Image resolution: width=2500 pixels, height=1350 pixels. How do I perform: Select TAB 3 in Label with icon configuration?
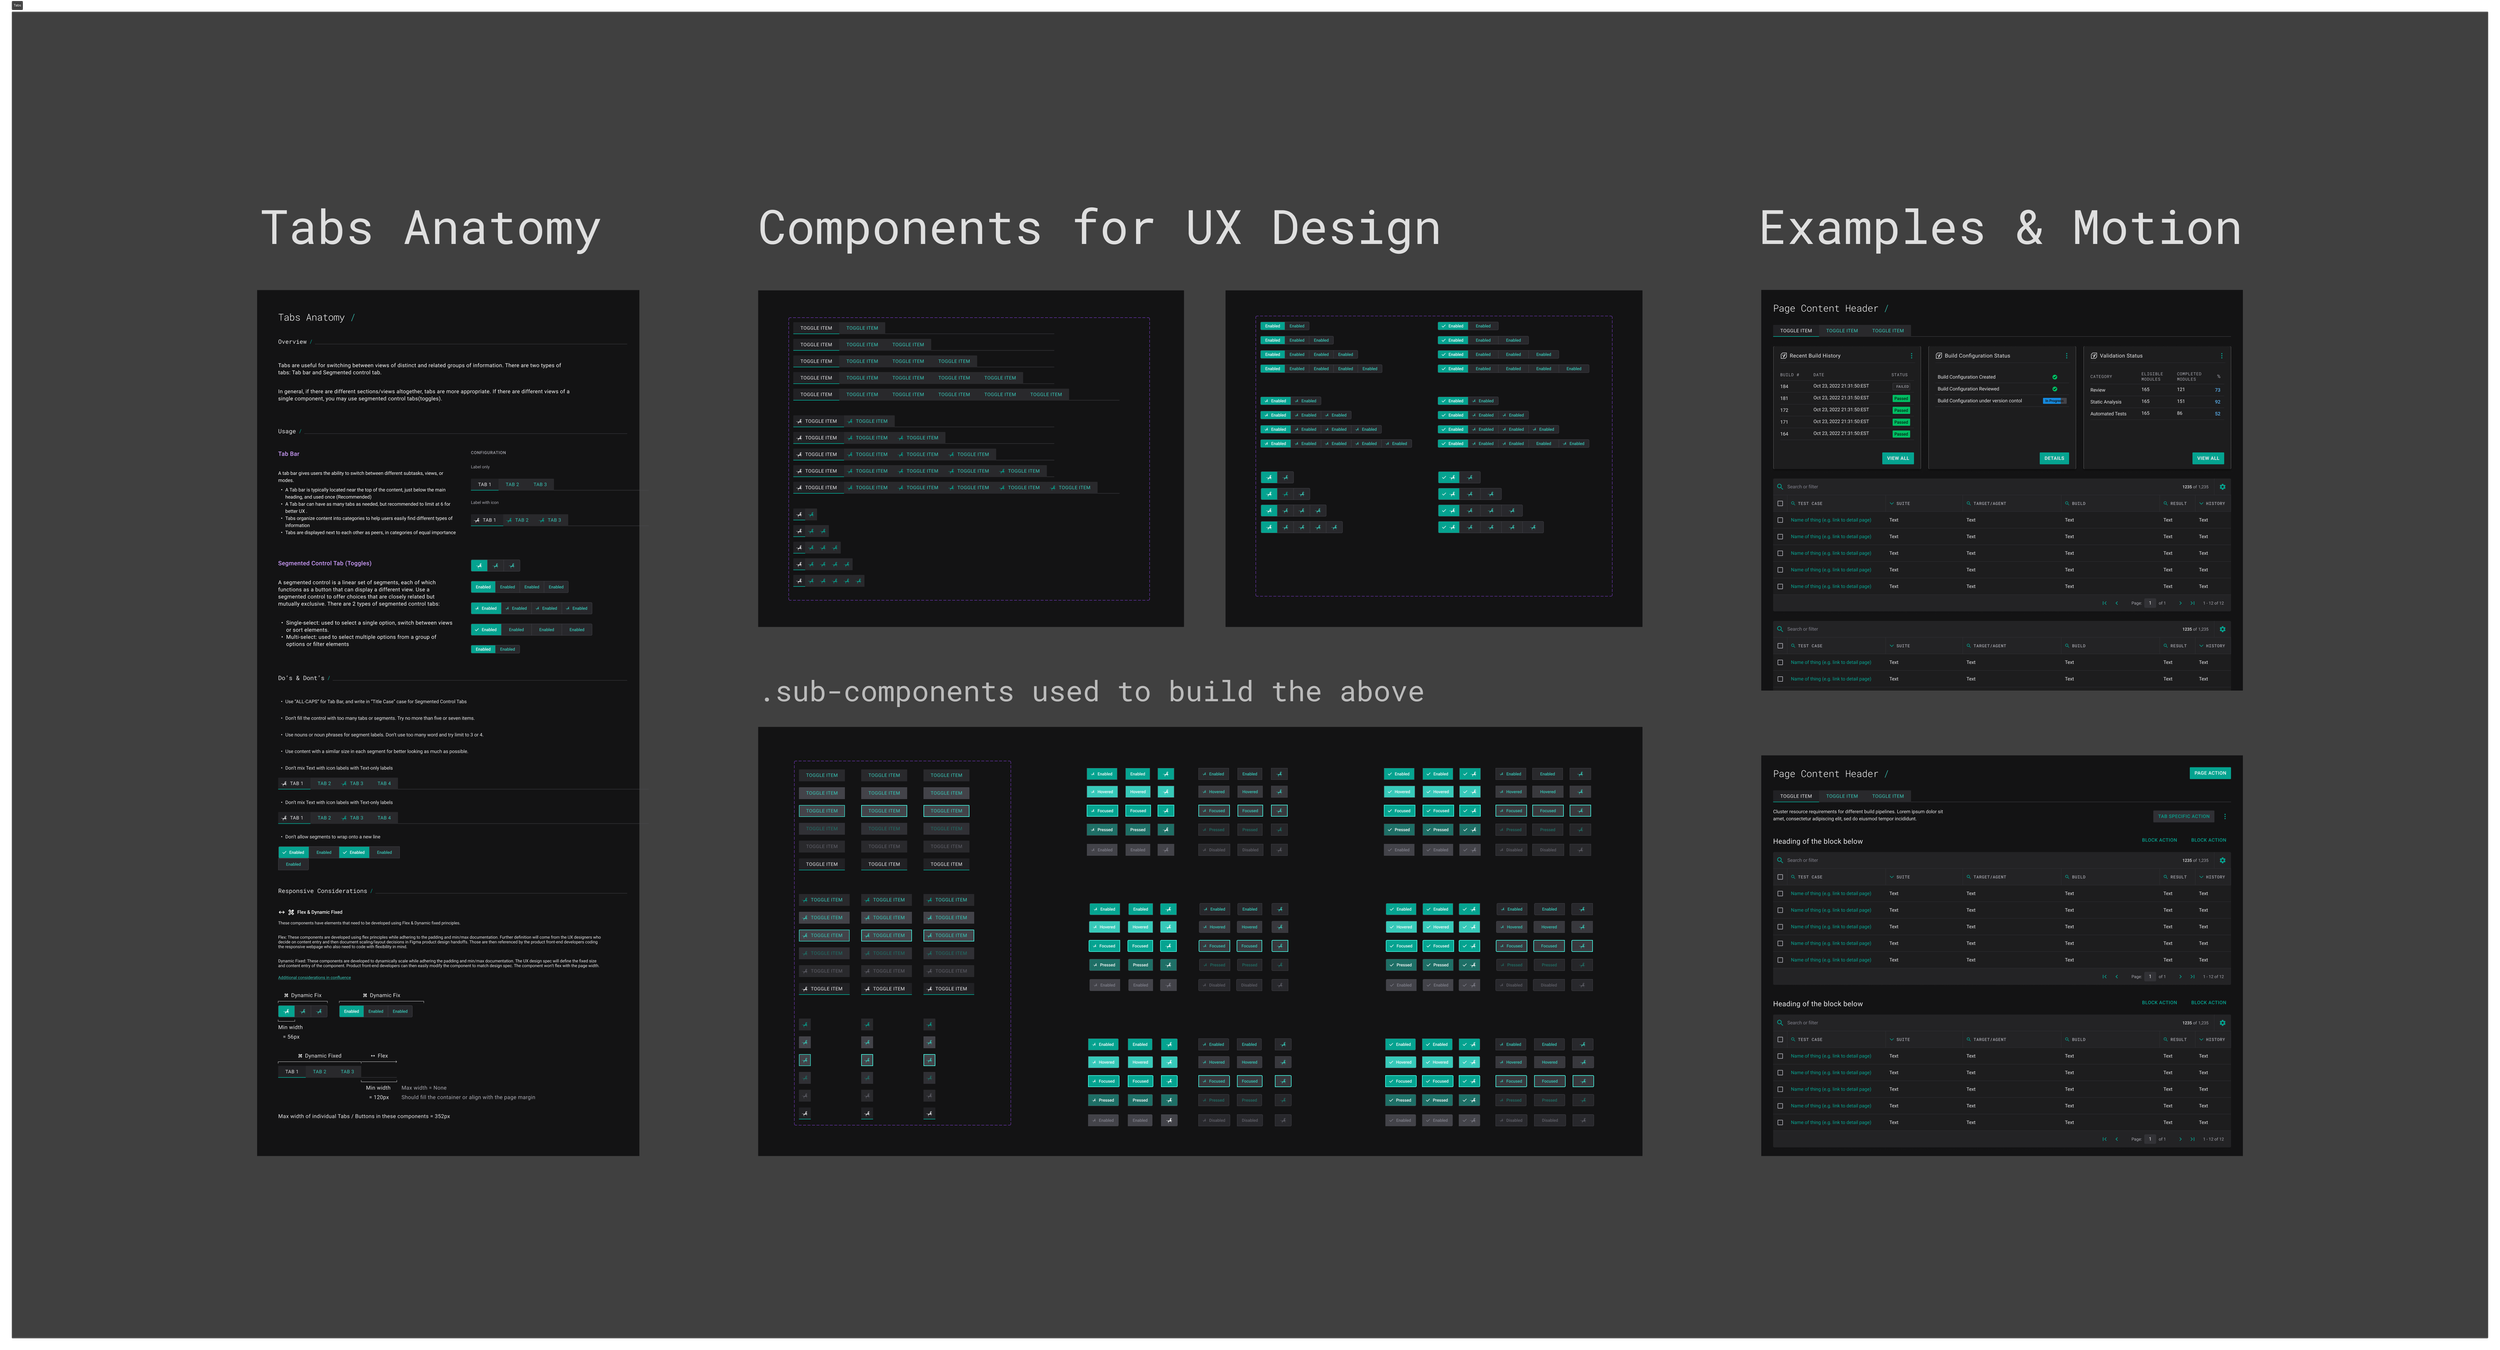(x=551, y=520)
